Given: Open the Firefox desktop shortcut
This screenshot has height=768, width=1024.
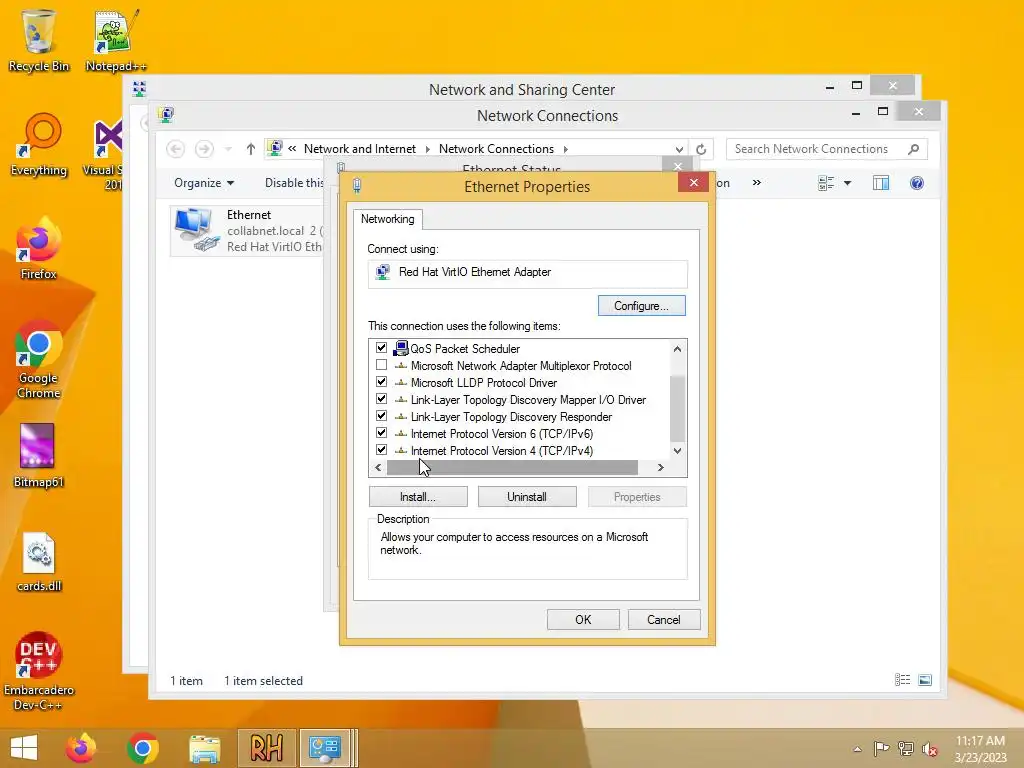Looking at the screenshot, I should [x=38, y=249].
